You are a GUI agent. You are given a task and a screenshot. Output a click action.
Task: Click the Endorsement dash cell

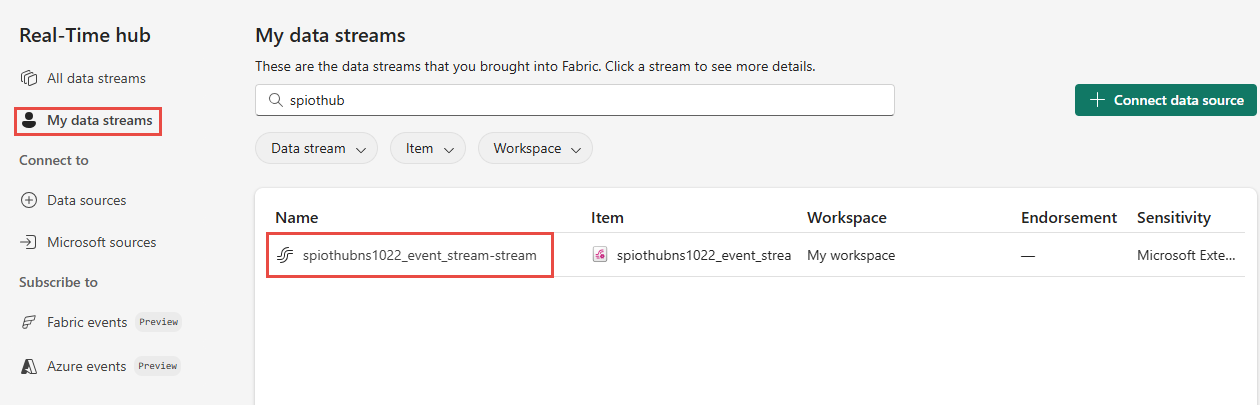tap(1028, 255)
